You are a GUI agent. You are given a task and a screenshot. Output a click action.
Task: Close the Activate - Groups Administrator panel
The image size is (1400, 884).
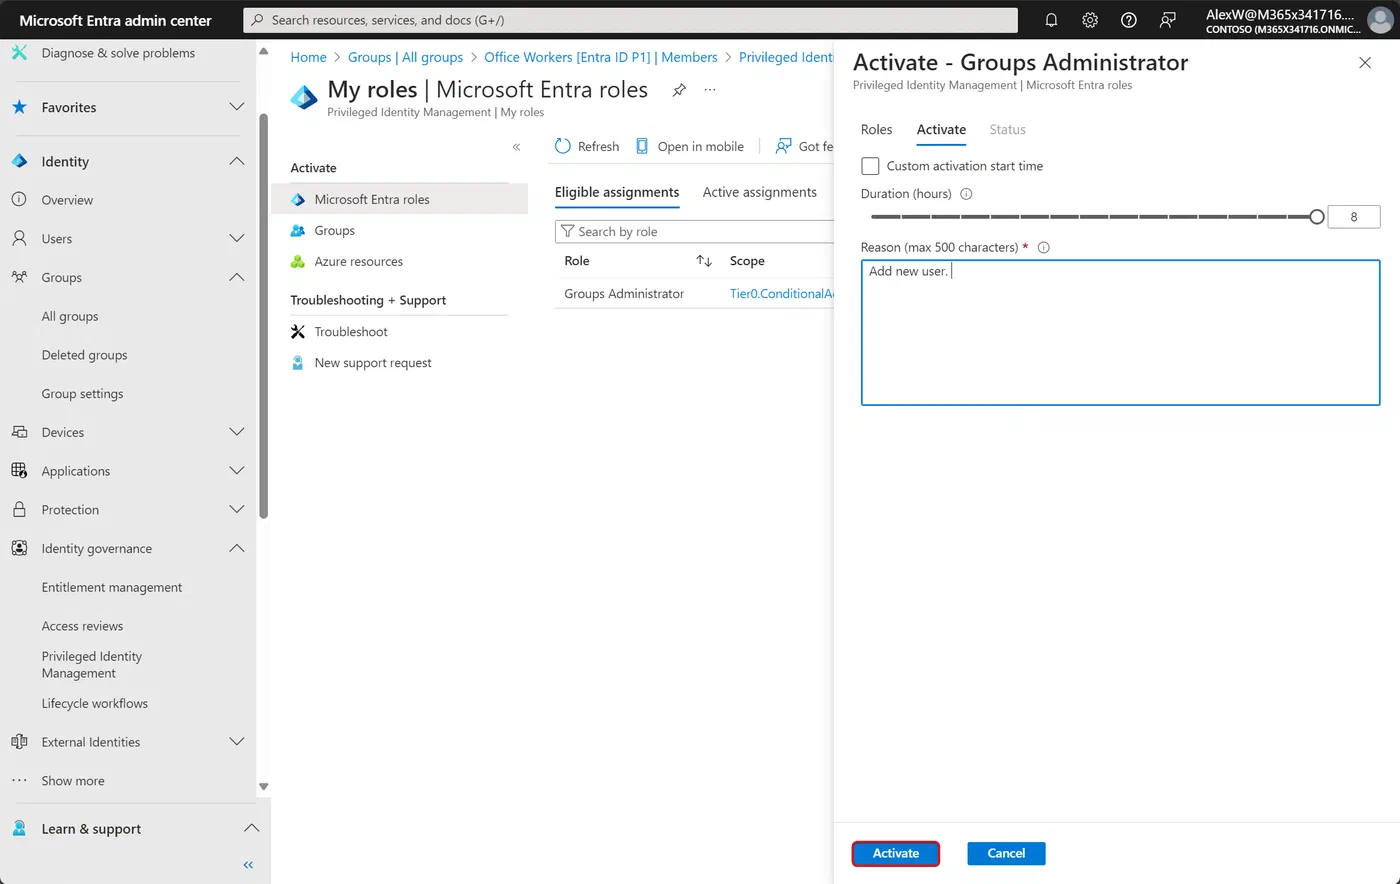(x=1365, y=63)
